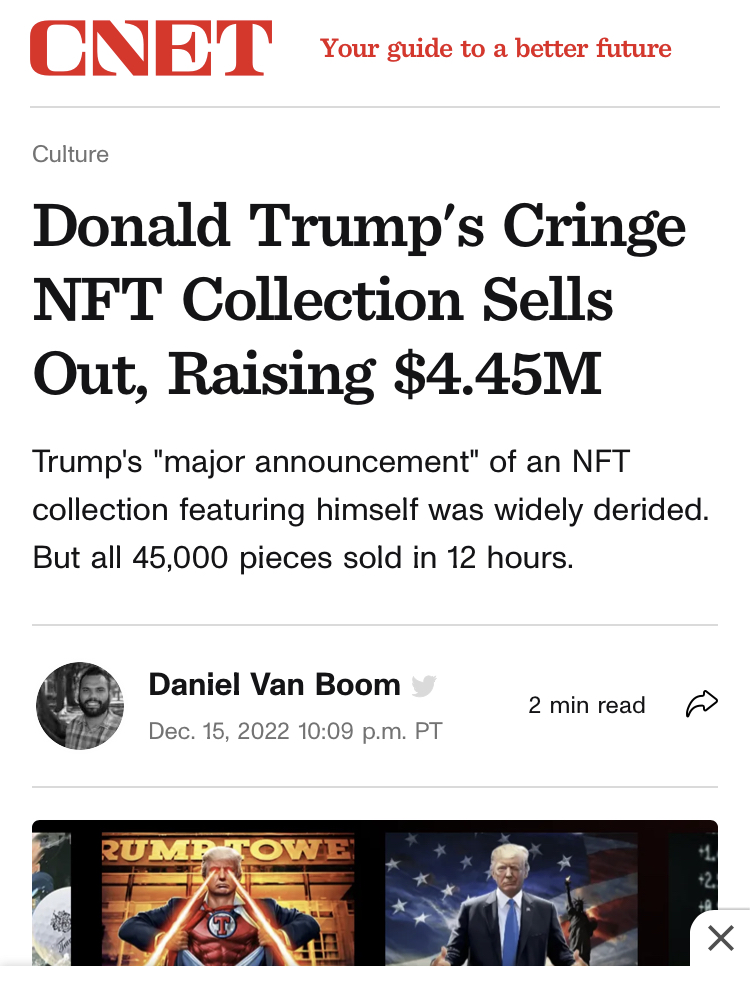
Task: Open the Twitter bird icon beside author
Action: (424, 686)
